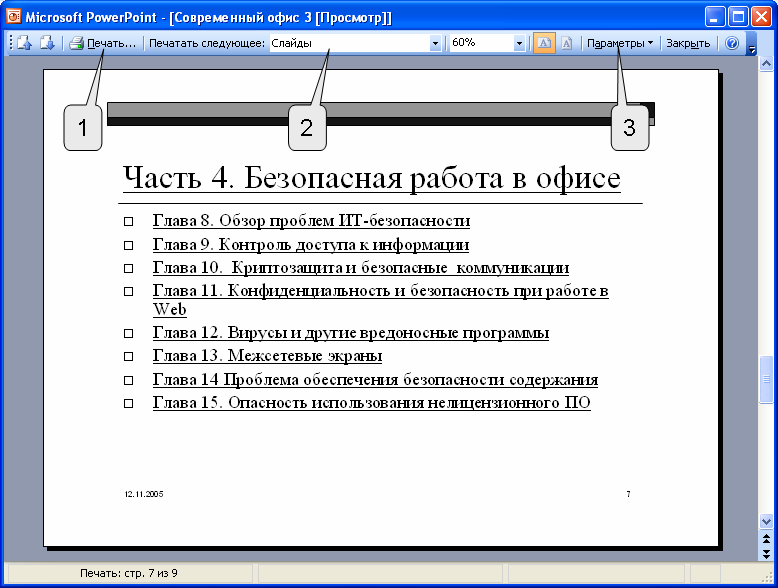Open link Глава 8. Обзор проблем ИТ-безопасности
This screenshot has width=778, height=588.
[x=311, y=221]
